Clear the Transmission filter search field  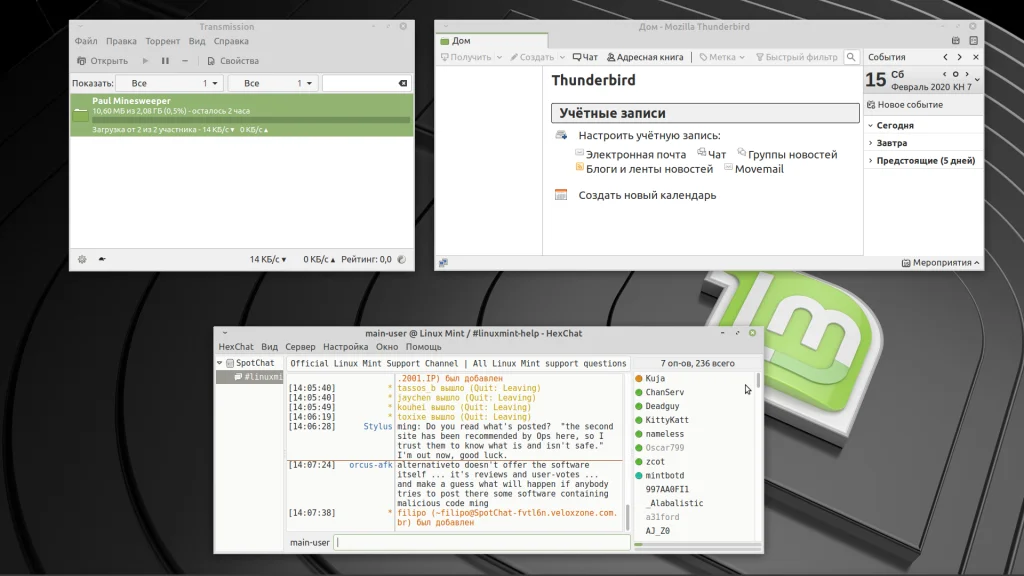click(x=402, y=84)
